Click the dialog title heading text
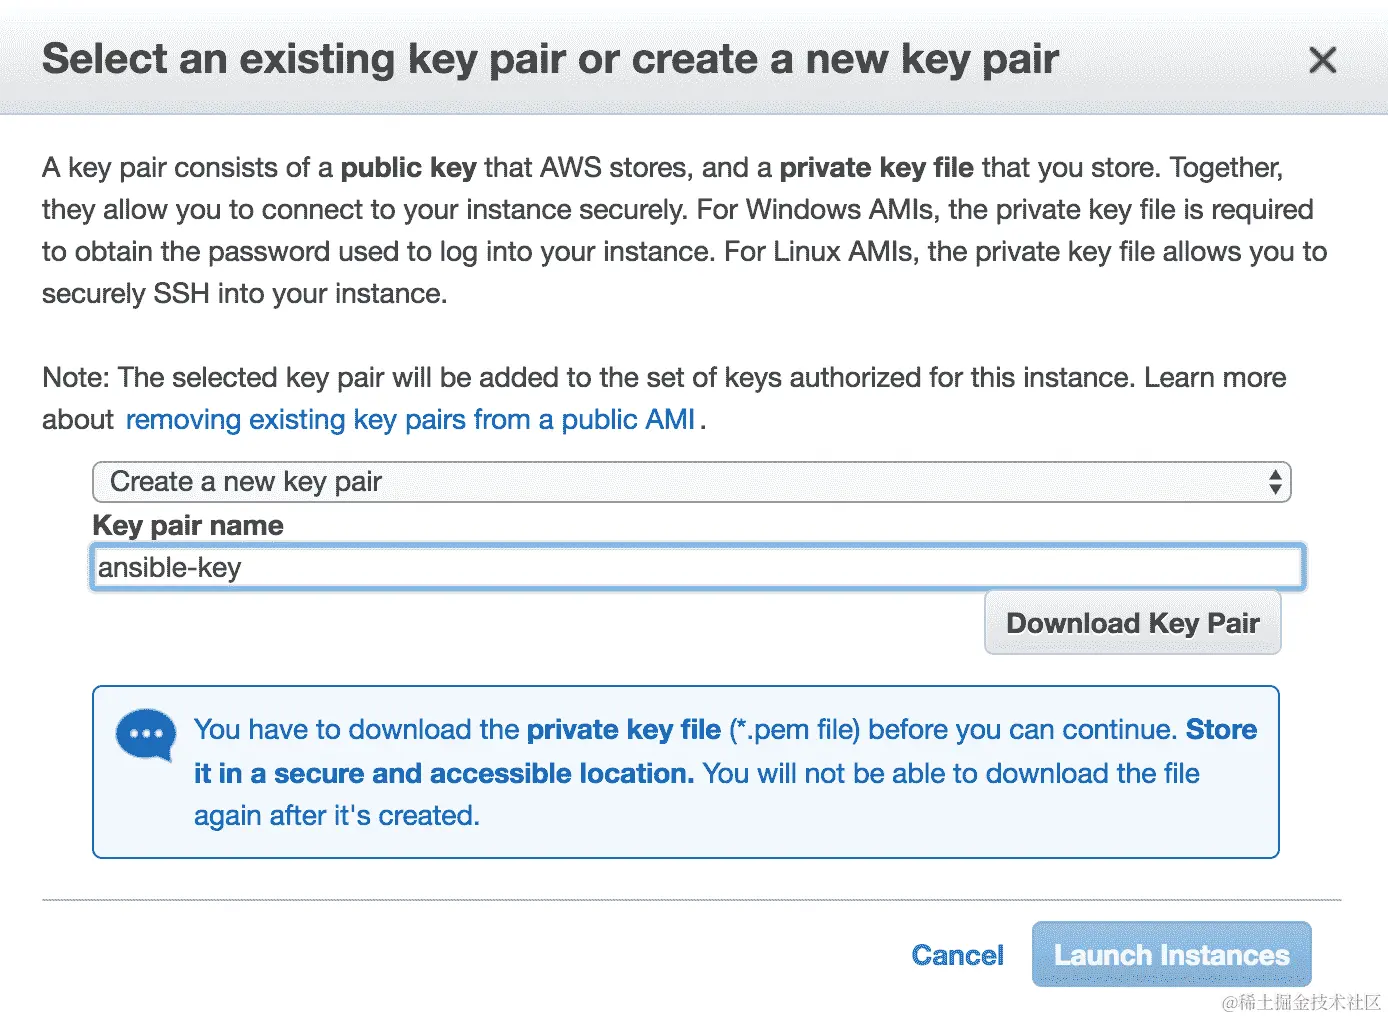Image resolution: width=1388 pixels, height=1019 pixels. [x=550, y=60]
